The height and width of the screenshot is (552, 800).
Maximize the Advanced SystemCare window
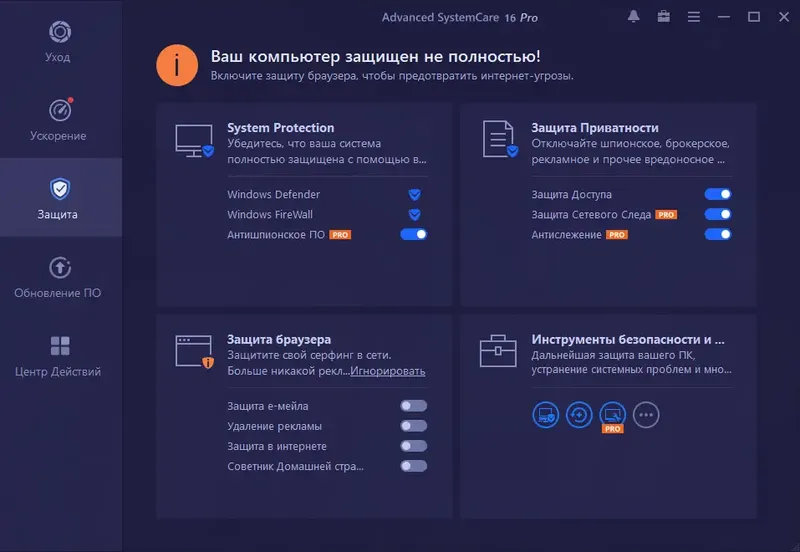[x=754, y=17]
